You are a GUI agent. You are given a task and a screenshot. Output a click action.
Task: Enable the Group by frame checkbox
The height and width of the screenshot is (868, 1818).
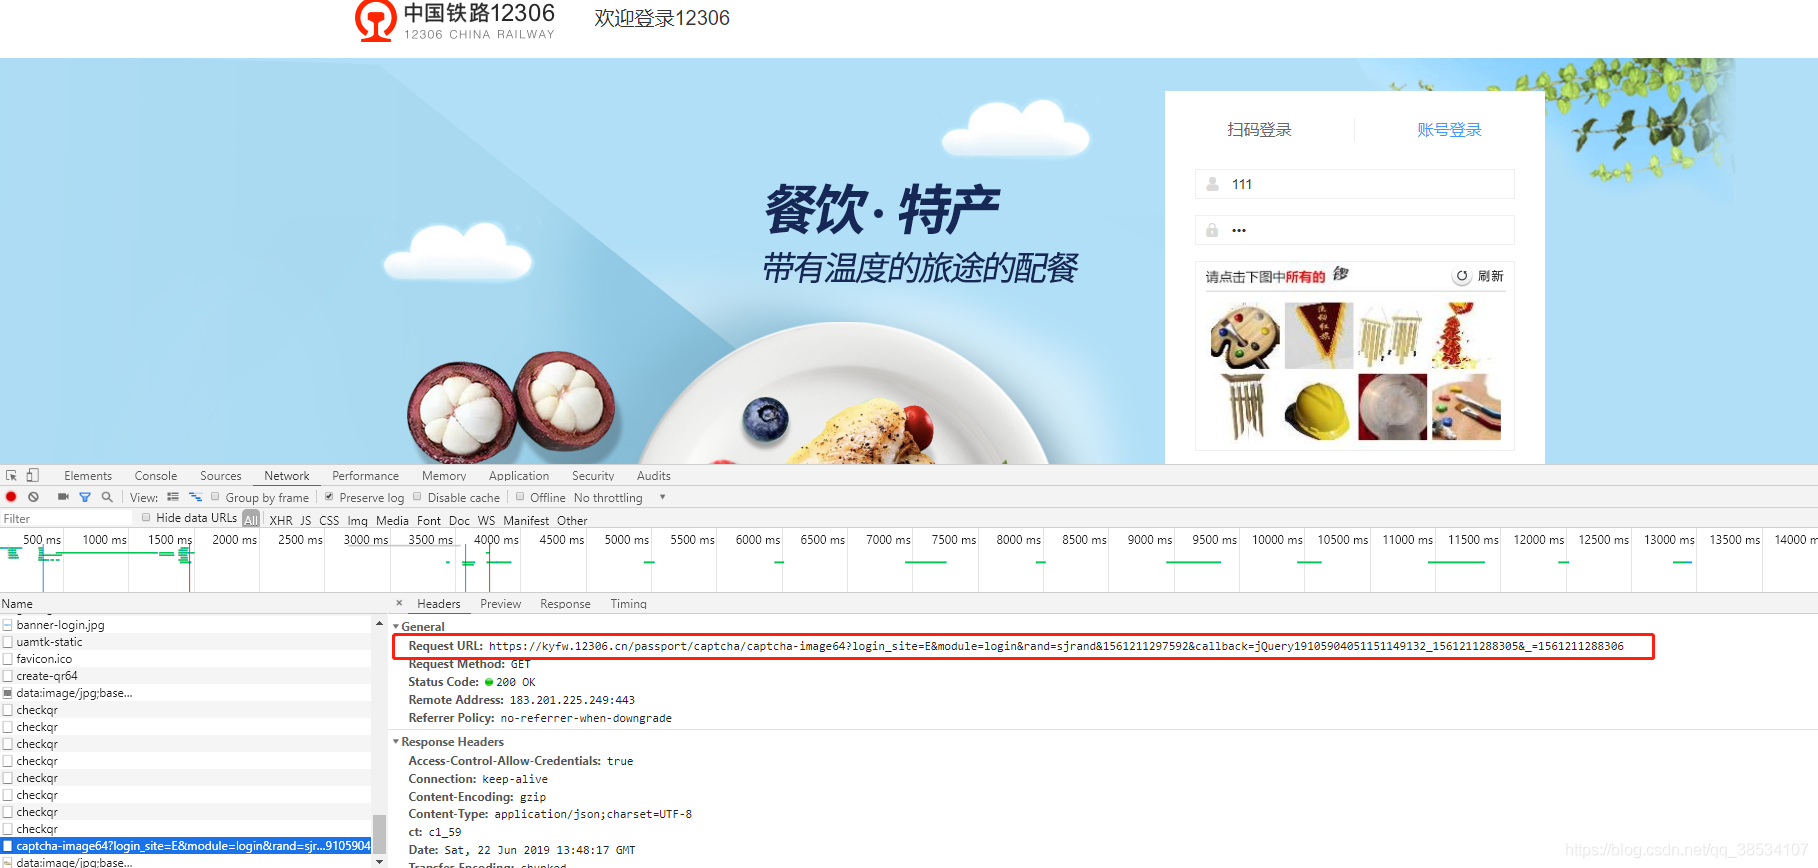[x=215, y=497]
